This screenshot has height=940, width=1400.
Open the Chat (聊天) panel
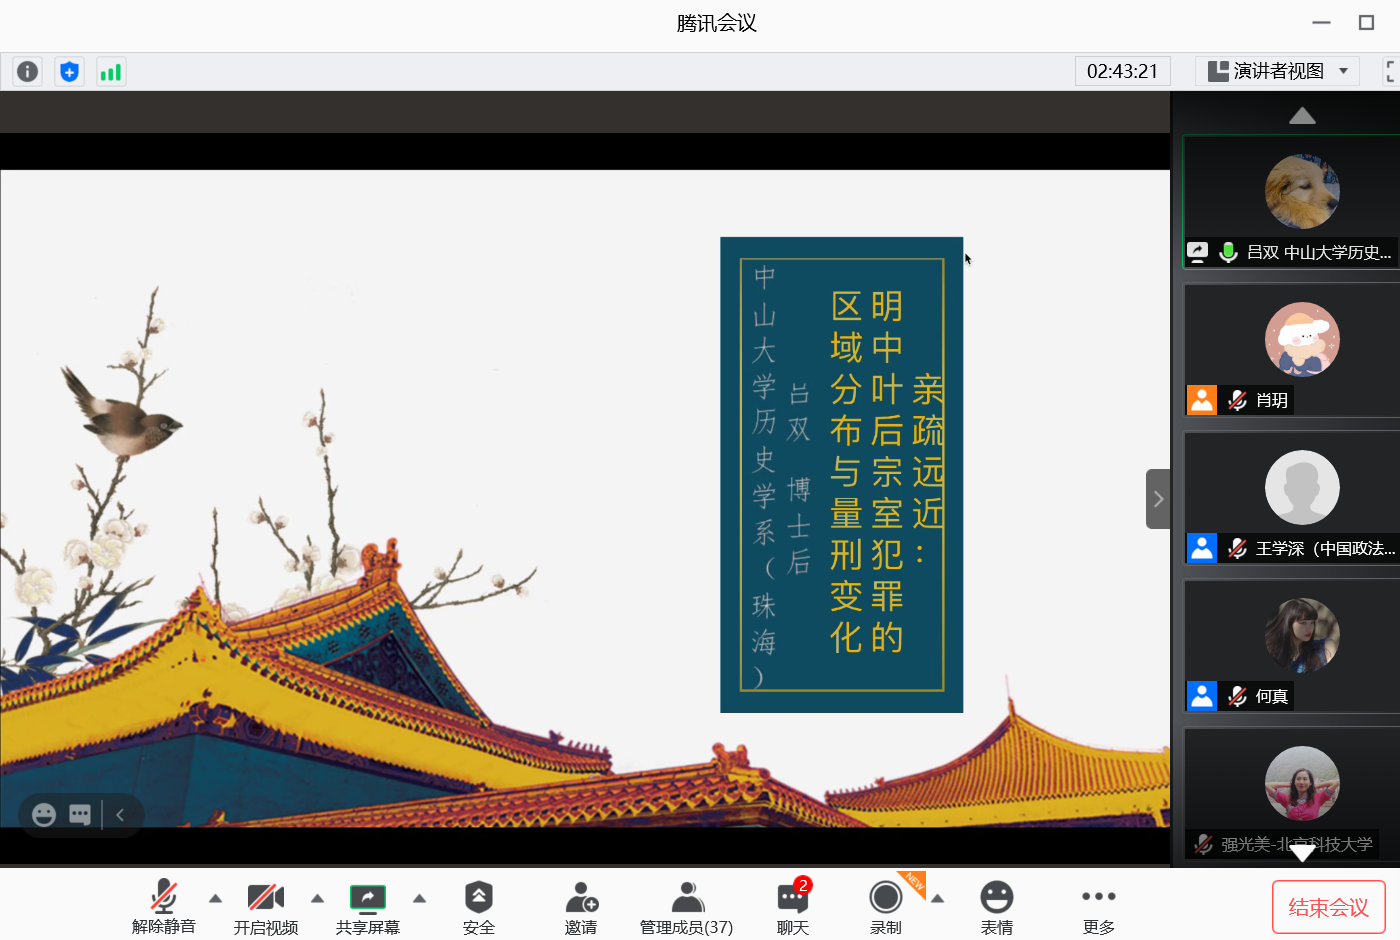[x=792, y=906]
